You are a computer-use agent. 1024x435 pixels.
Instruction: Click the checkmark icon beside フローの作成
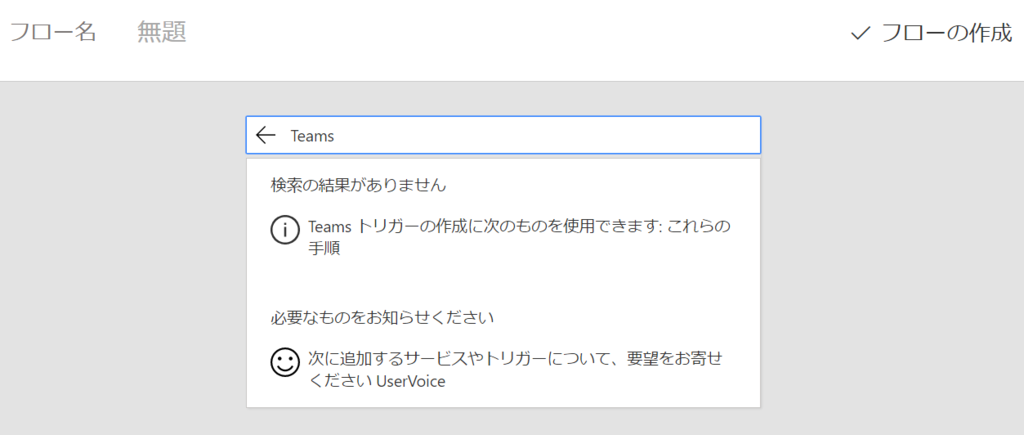(x=861, y=33)
